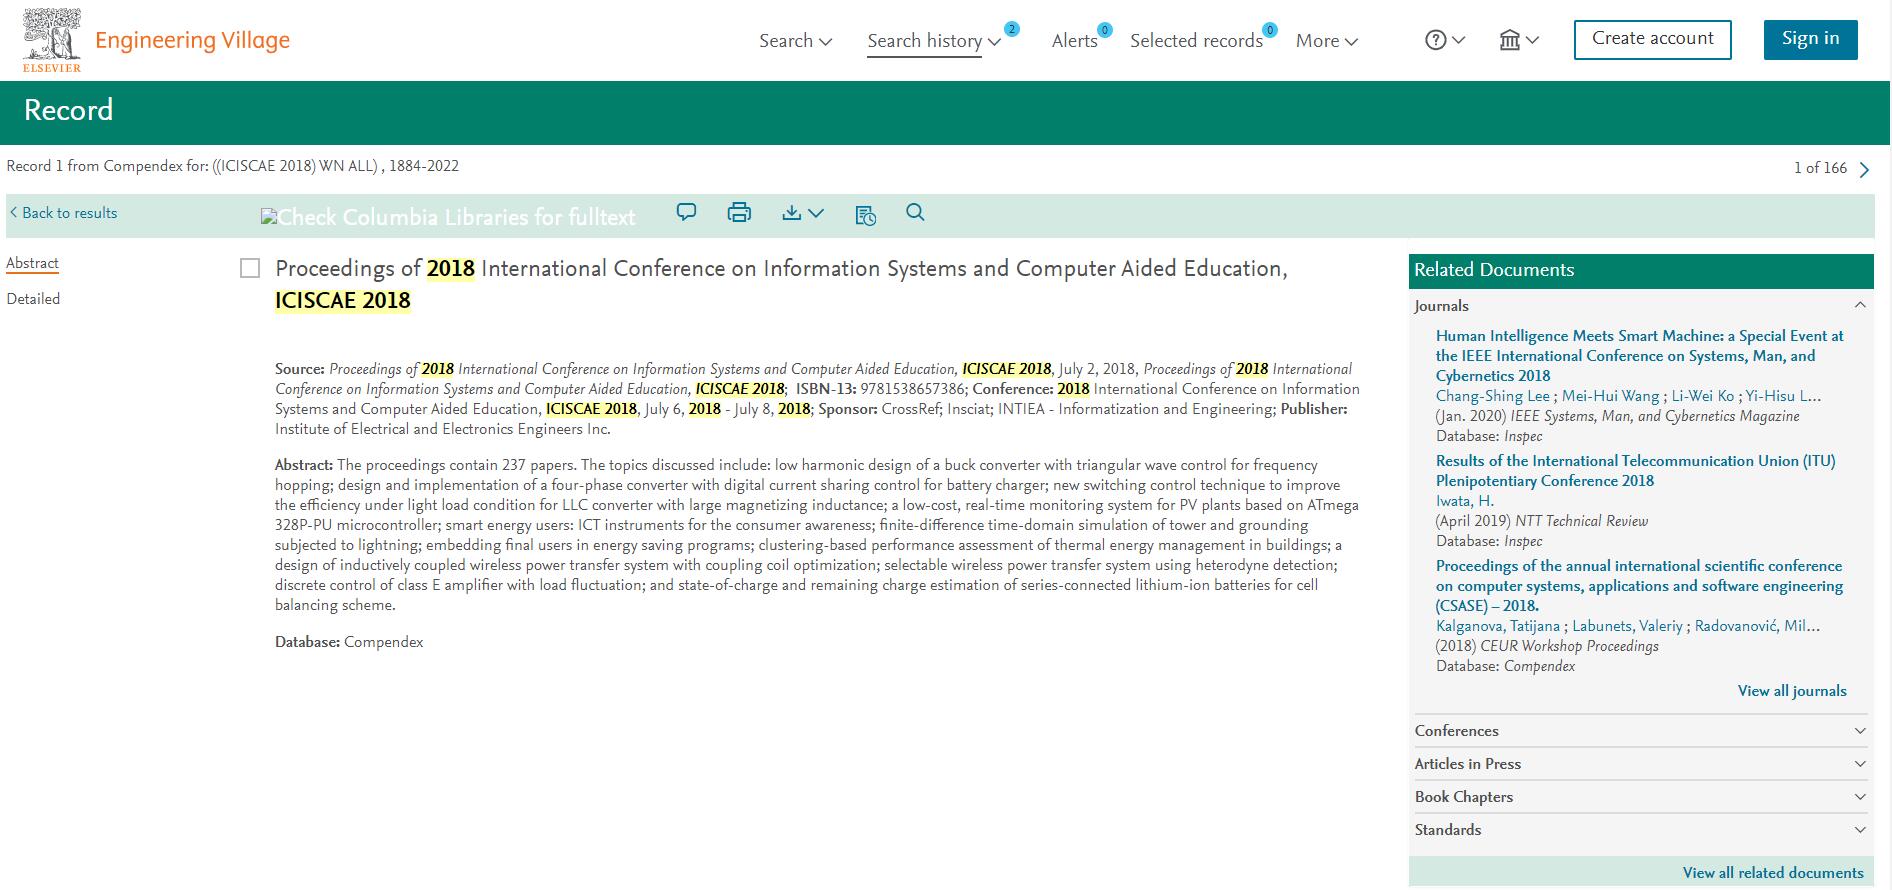Click the alert scheduling icon in toolbar

865,215
